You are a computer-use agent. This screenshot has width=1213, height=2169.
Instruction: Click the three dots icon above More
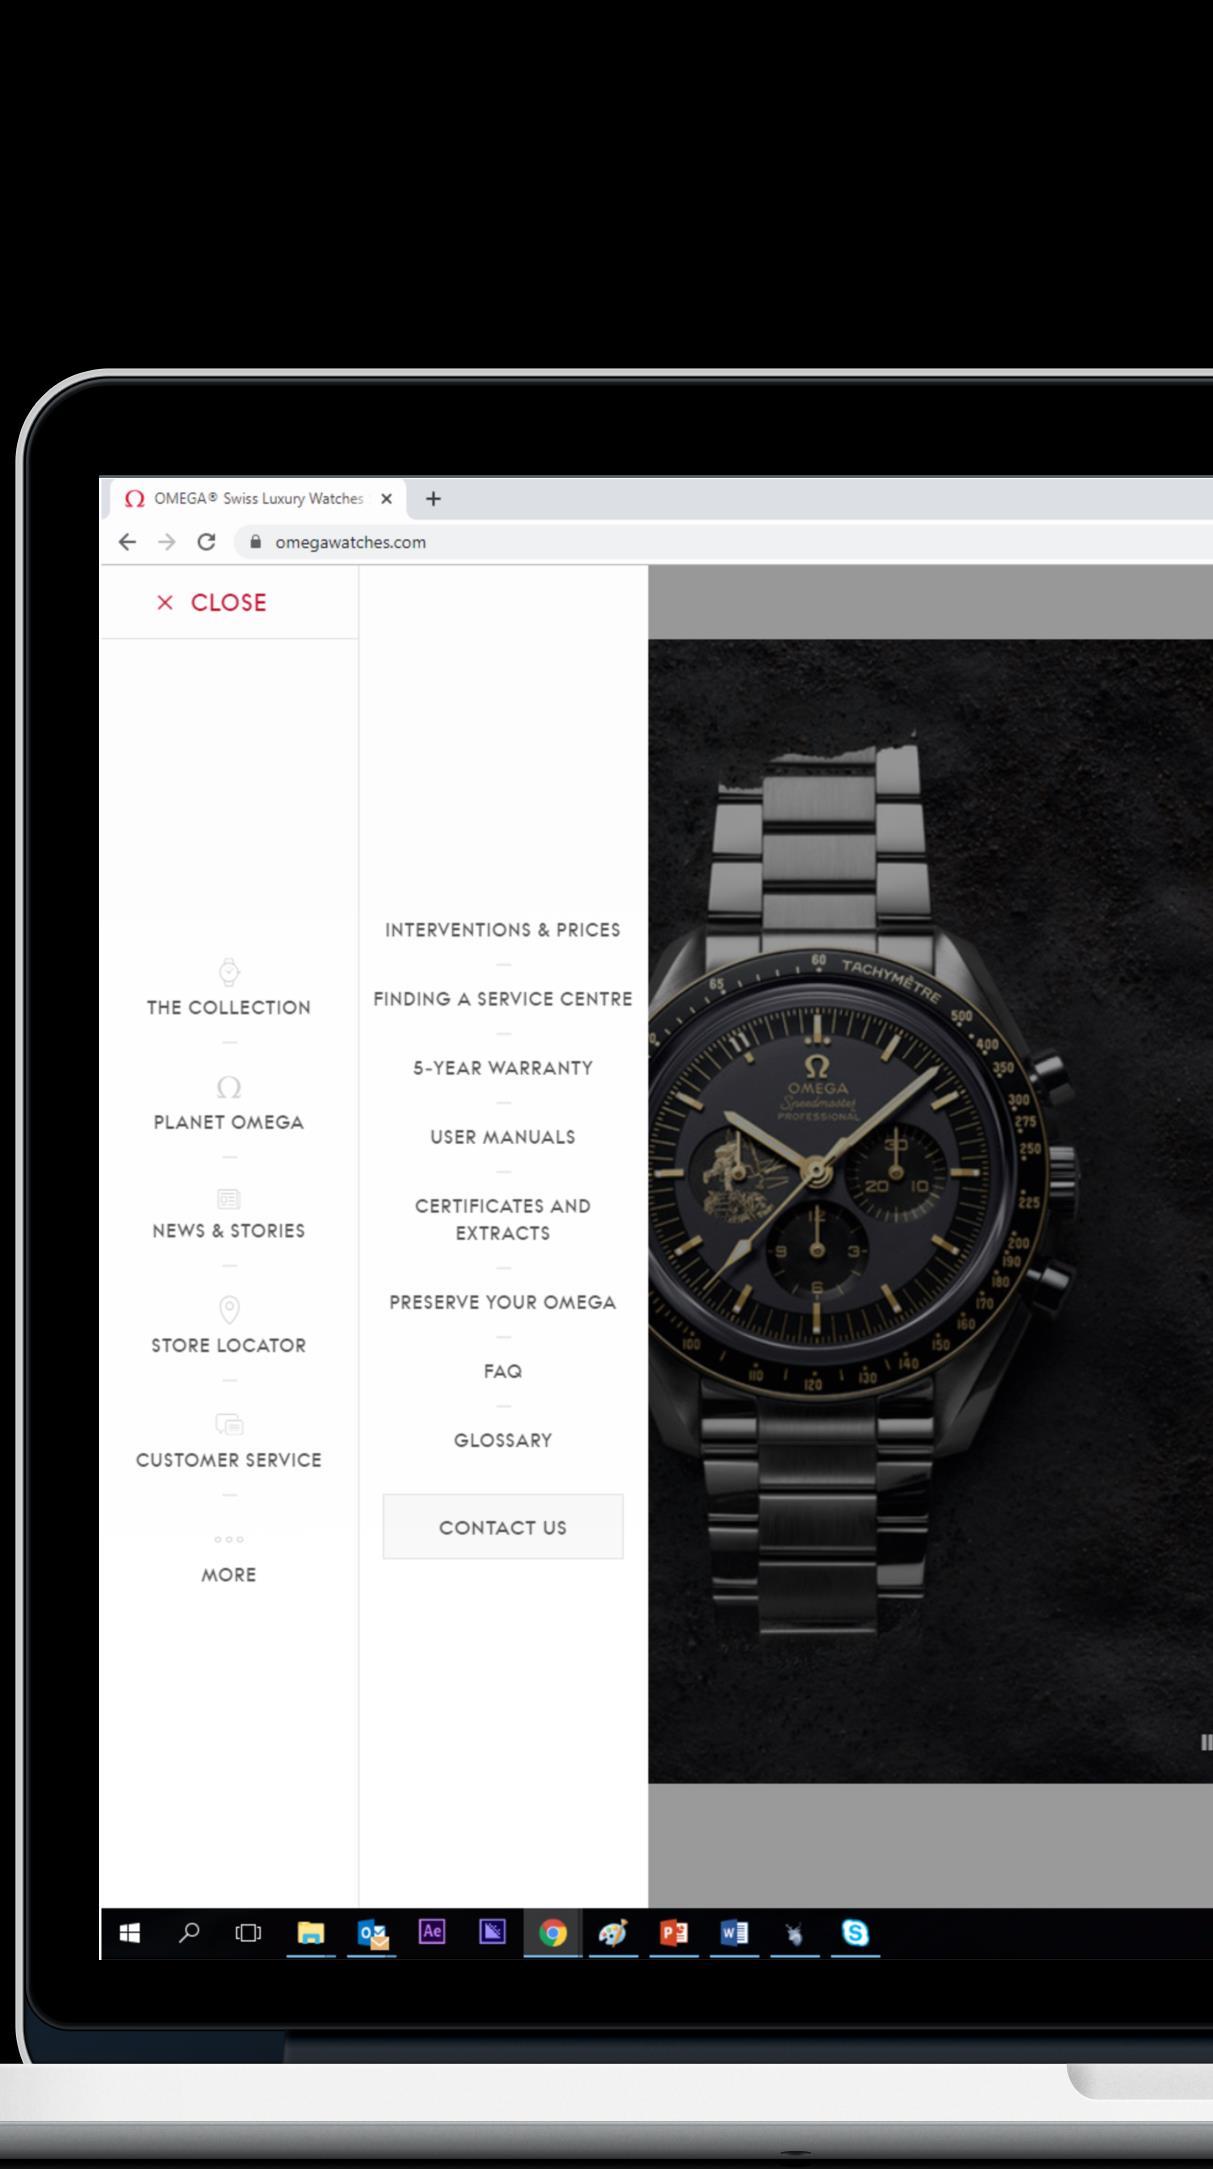pyautogui.click(x=229, y=1539)
